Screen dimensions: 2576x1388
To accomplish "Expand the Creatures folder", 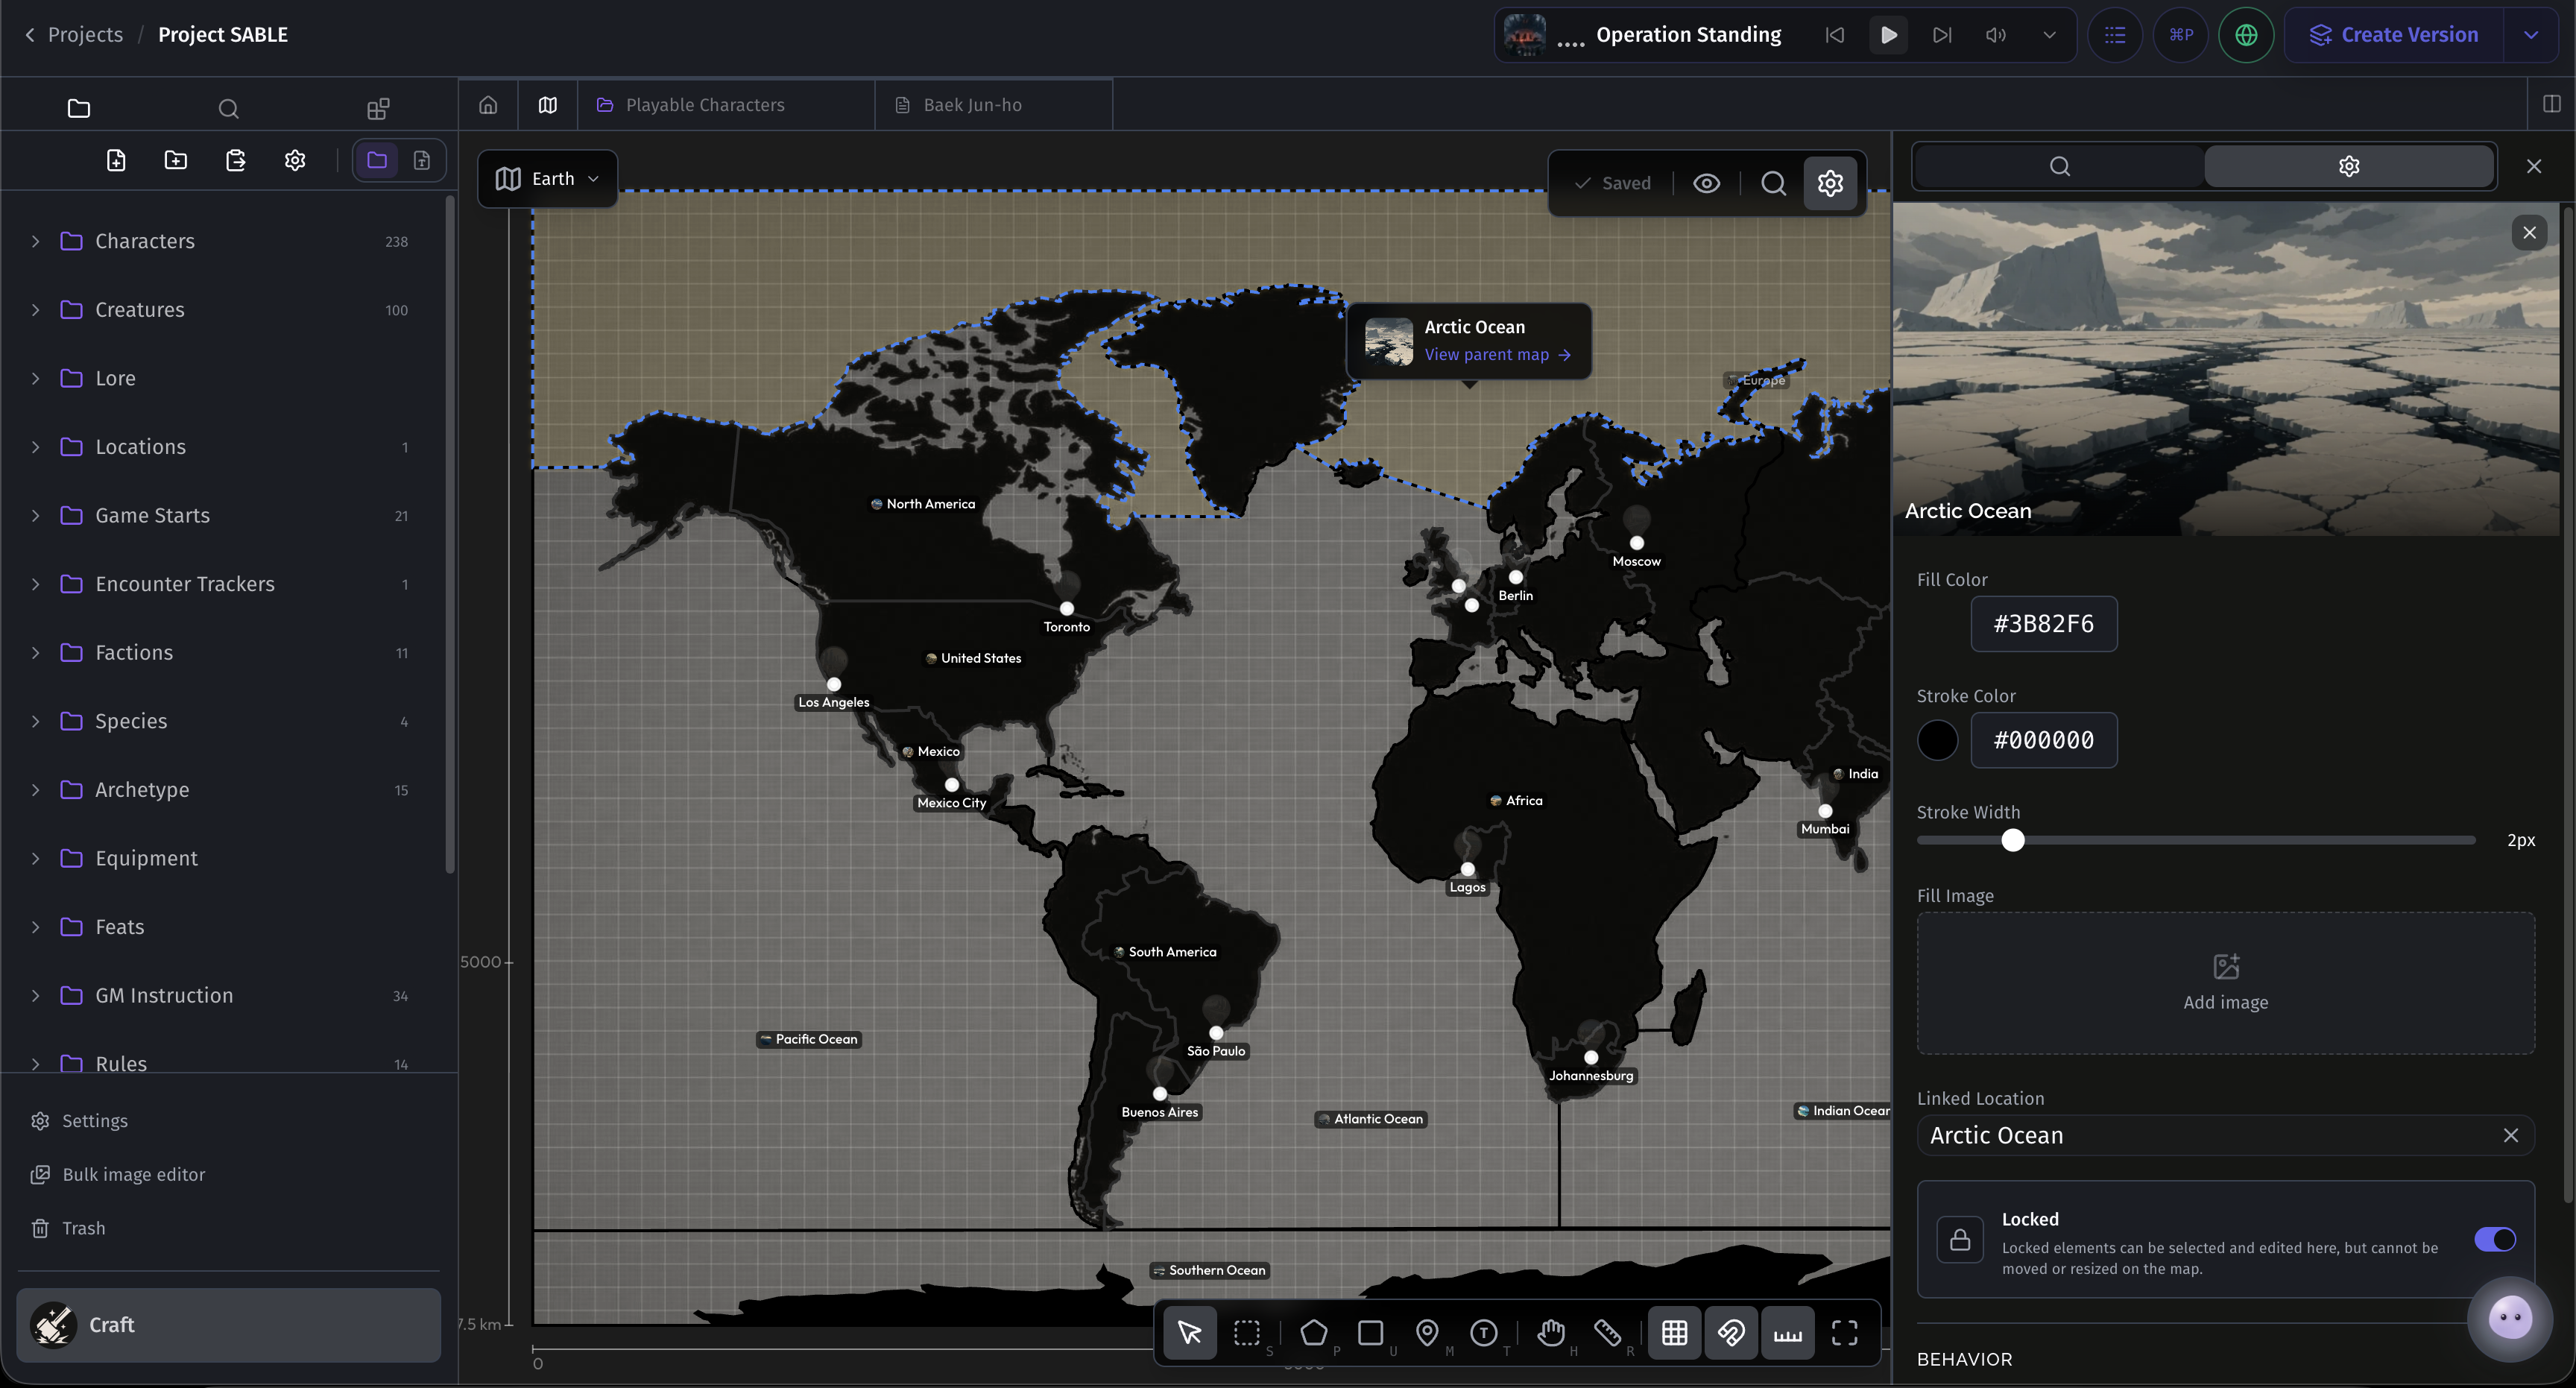I will (x=36, y=310).
